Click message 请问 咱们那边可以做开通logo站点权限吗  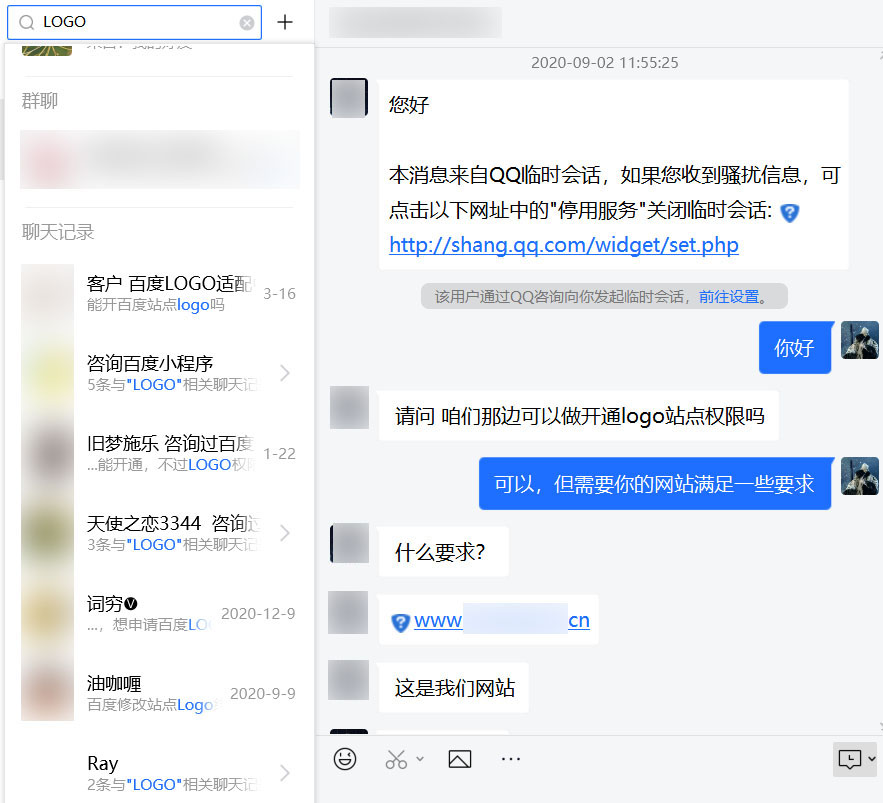[x=579, y=416]
